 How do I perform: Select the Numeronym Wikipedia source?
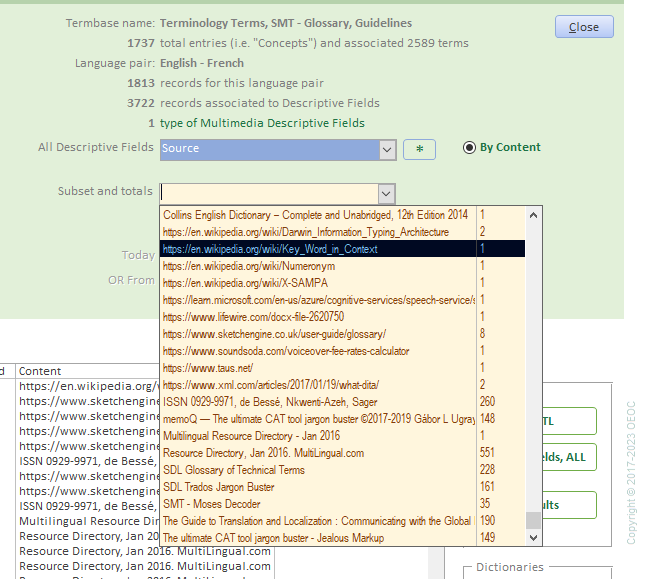click(x=249, y=266)
